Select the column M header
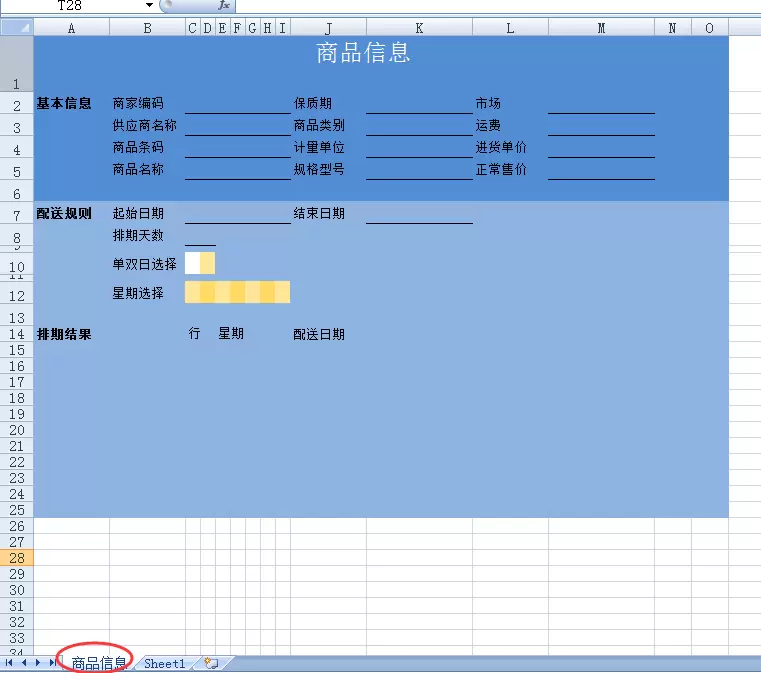The image size is (761, 673). point(601,28)
